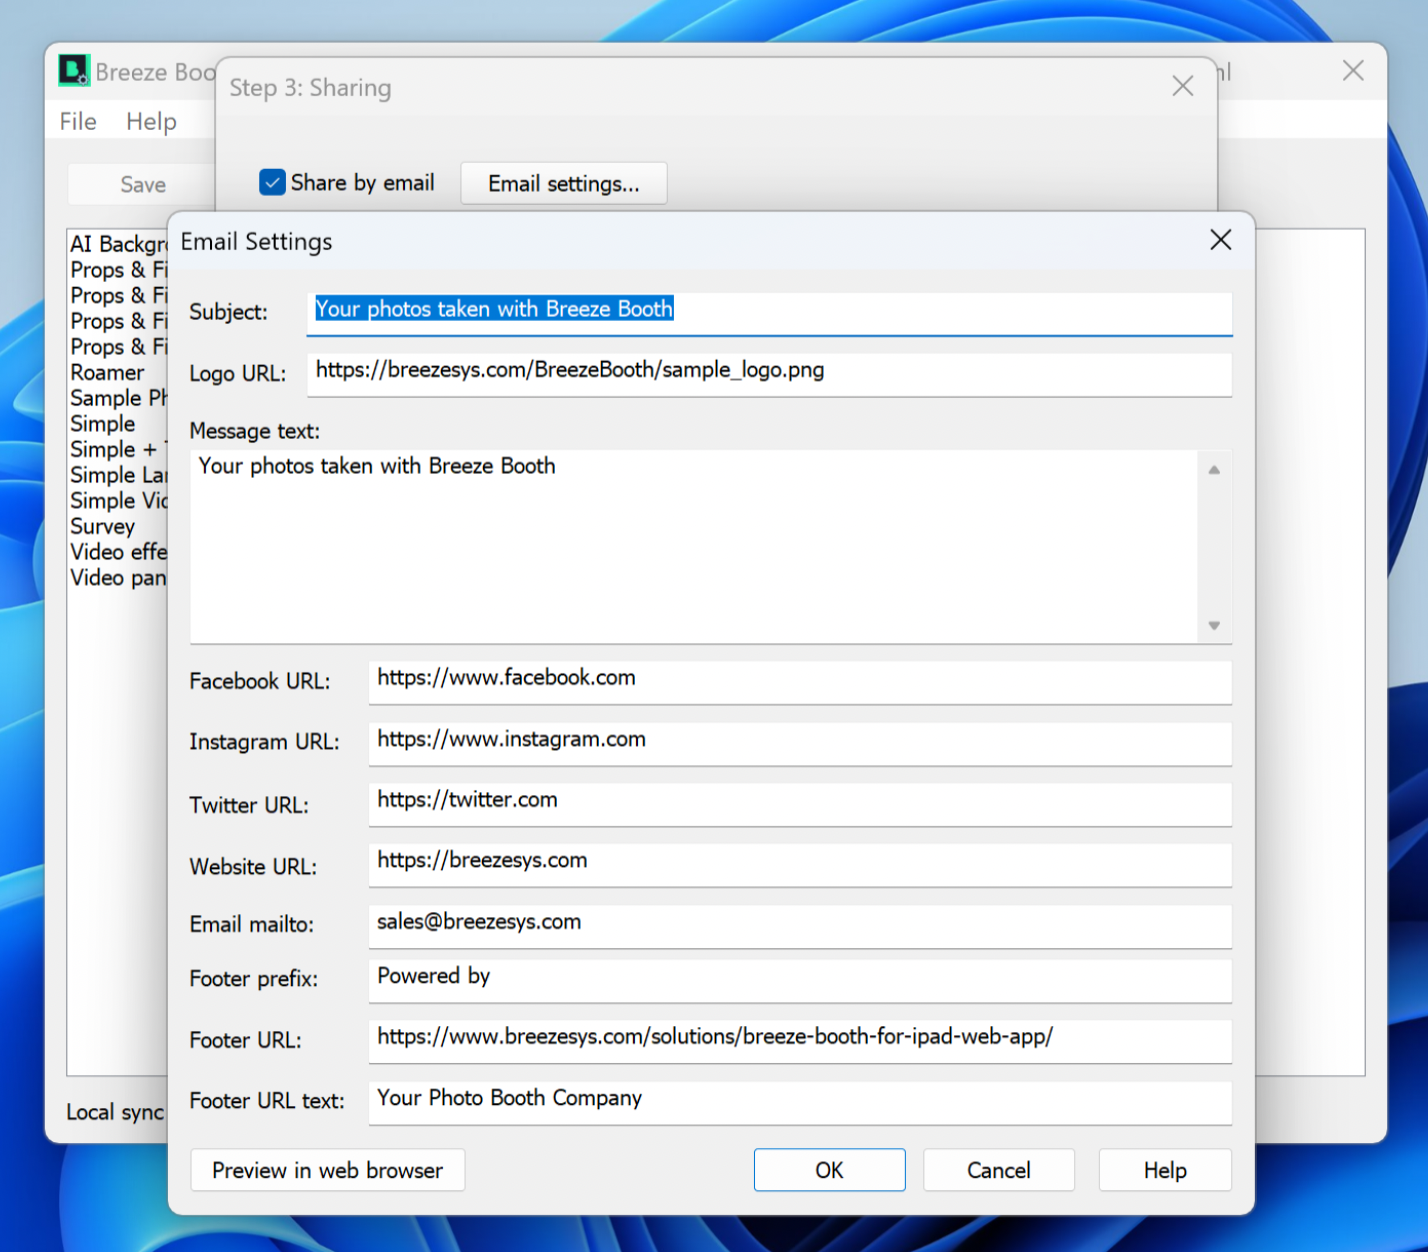Screen dimensions: 1428x1252
Task: Click the Instagram URL field
Action: pyautogui.click(x=799, y=740)
